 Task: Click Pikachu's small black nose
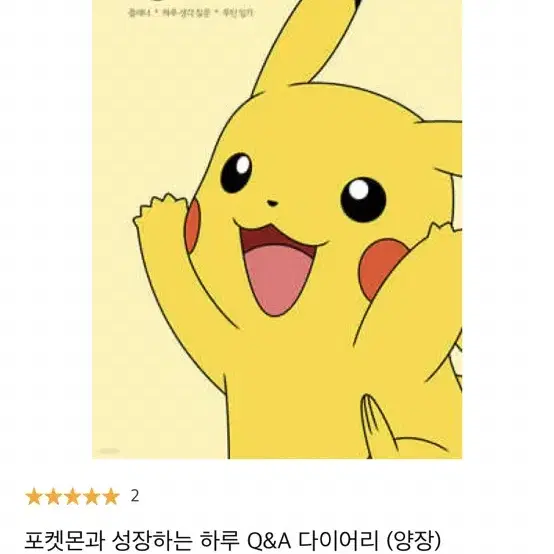coord(272,203)
